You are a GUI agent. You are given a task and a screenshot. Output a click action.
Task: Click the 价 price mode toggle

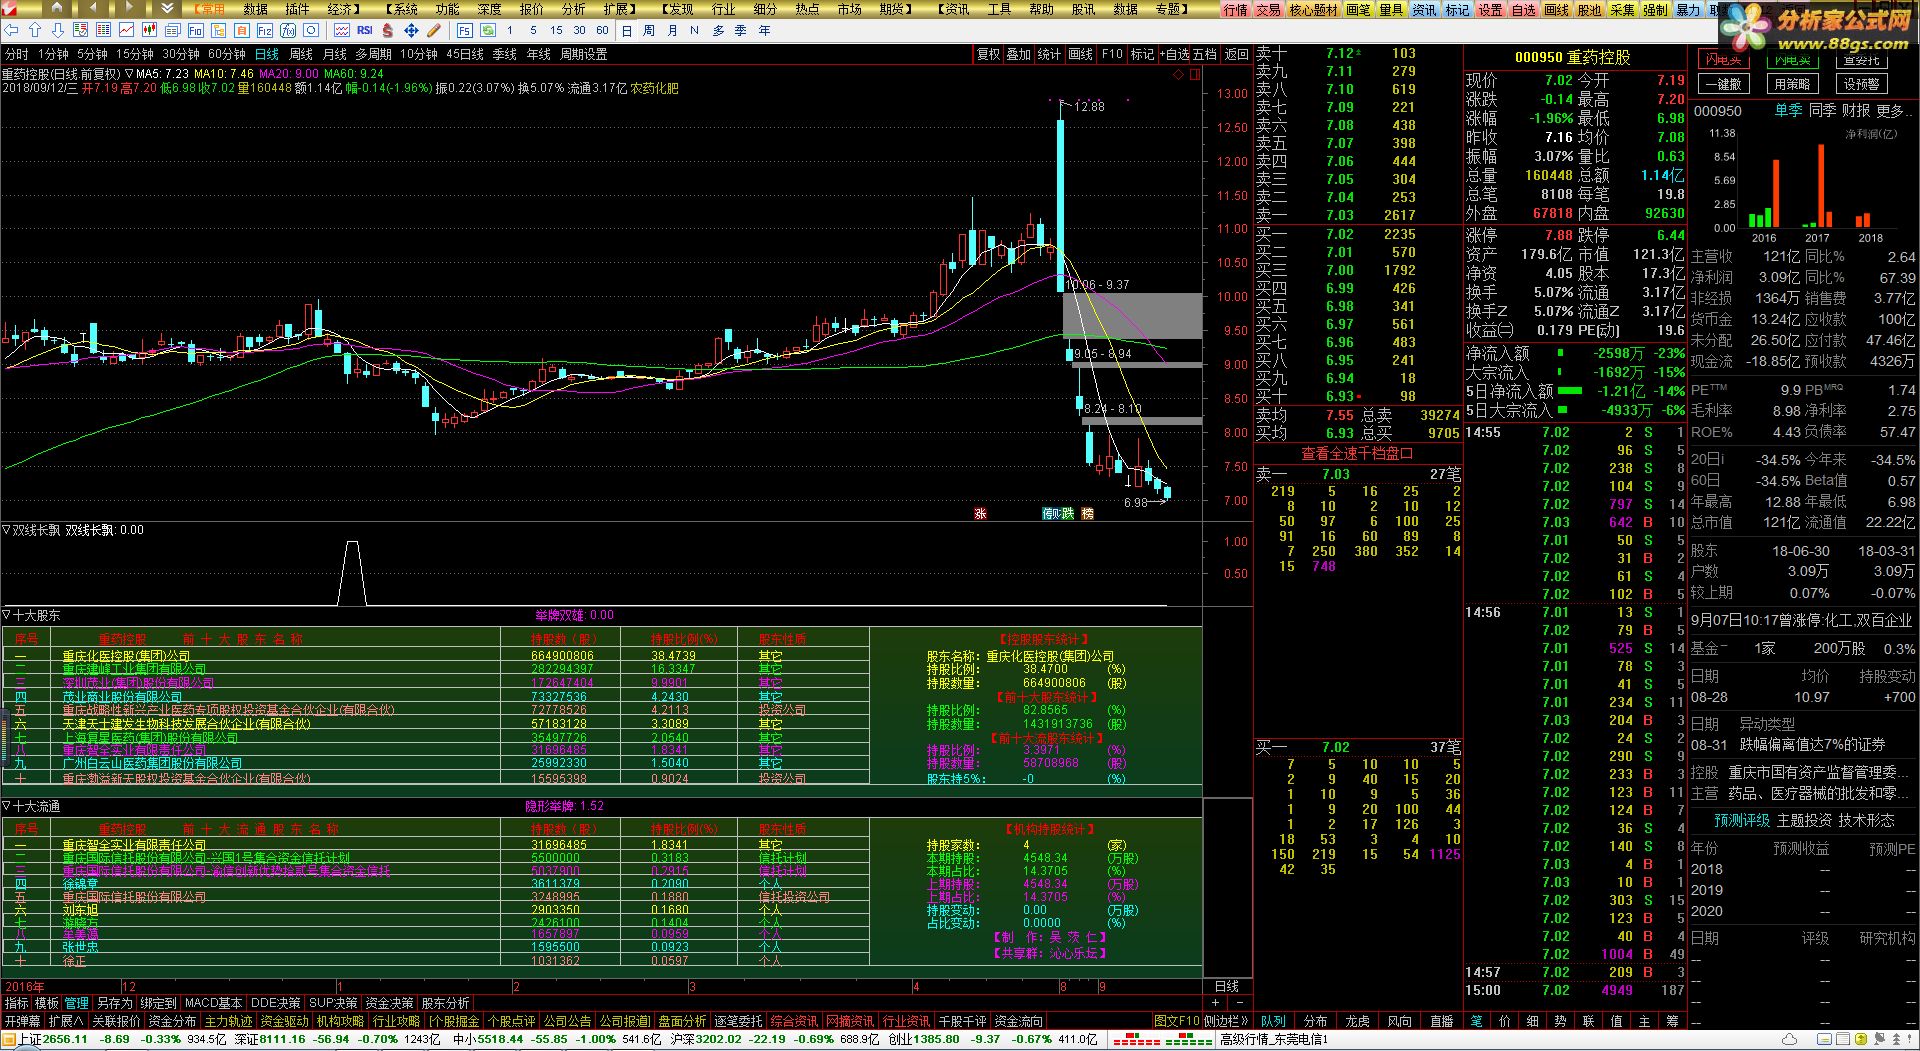point(1504,1021)
